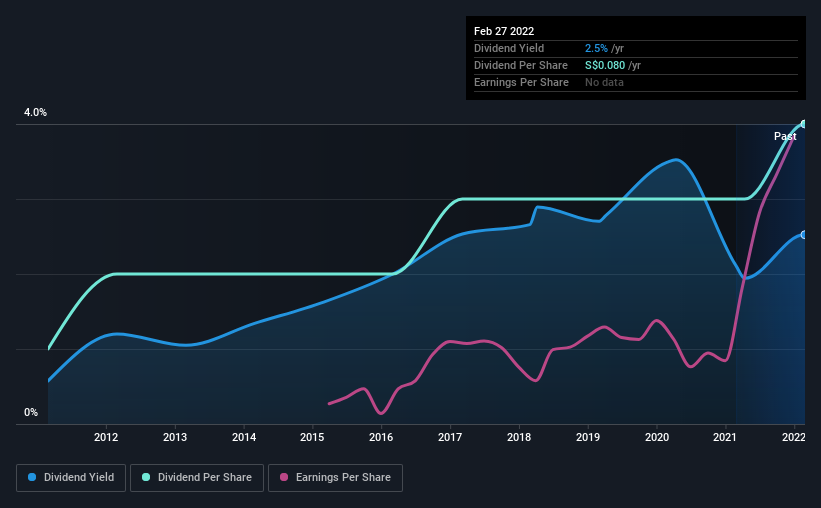Click the 2020 year label

[657, 437]
